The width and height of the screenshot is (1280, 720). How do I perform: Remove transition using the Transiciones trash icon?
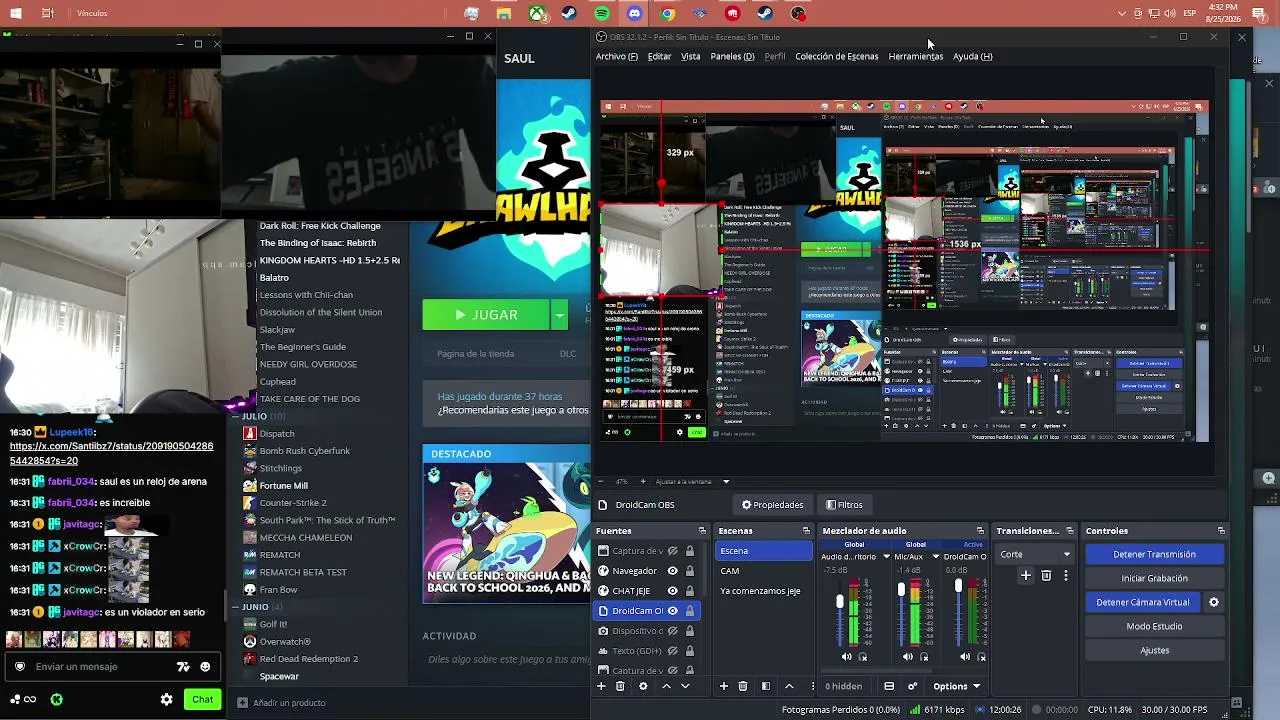tap(1046, 575)
